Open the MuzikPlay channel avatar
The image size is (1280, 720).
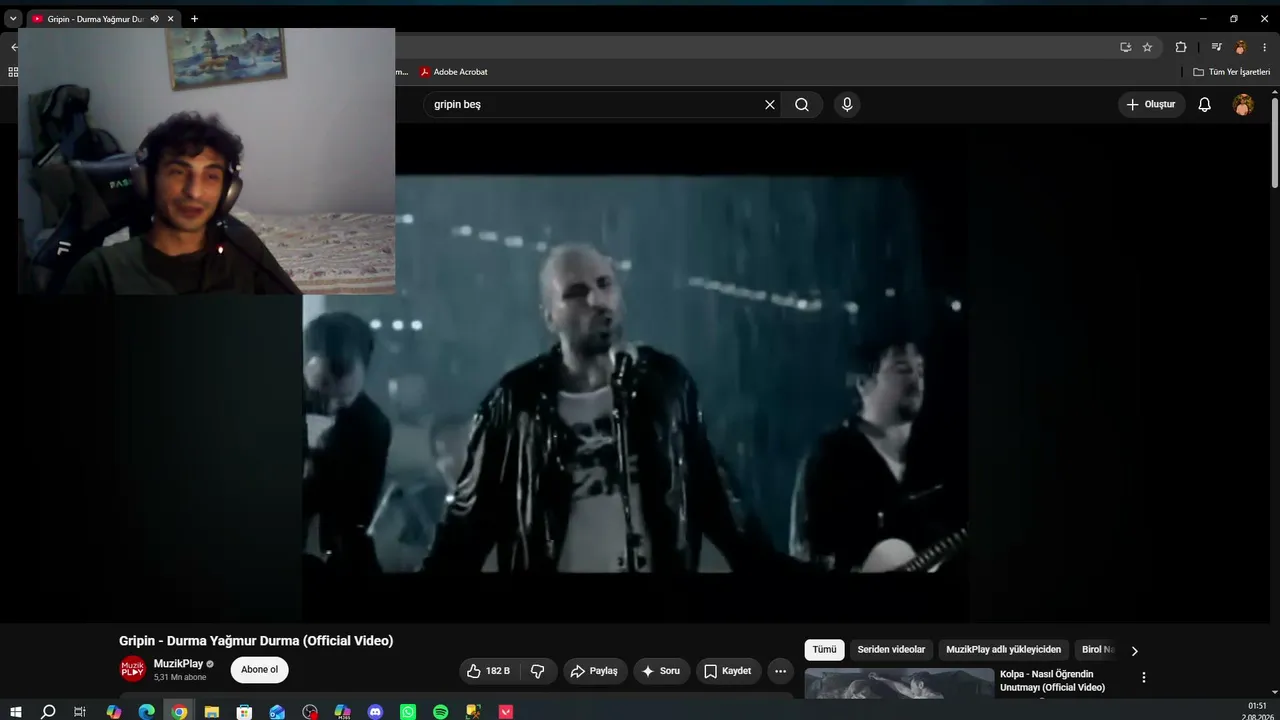point(133,670)
